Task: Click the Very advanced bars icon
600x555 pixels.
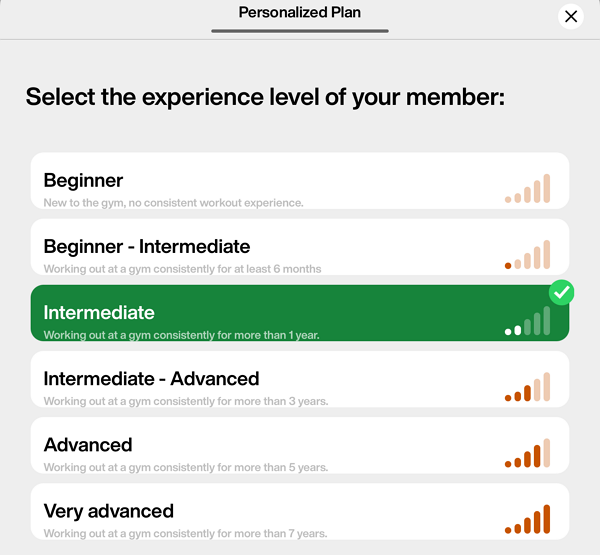Action: point(528,519)
